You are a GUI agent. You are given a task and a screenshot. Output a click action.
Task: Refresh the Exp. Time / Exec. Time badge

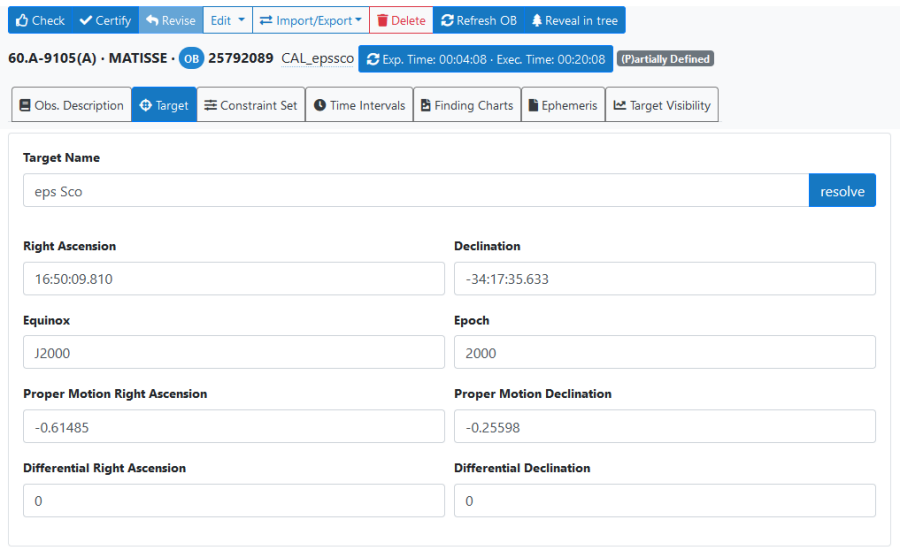486,59
